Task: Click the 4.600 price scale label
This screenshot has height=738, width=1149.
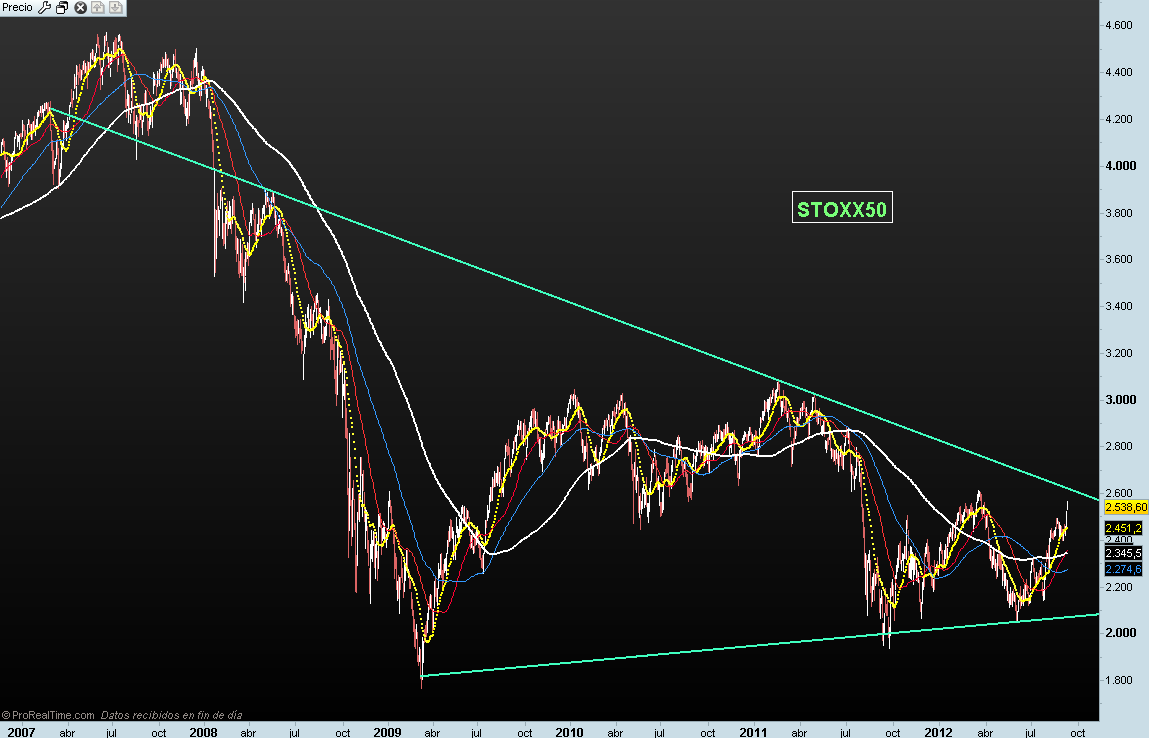Action: click(1119, 26)
